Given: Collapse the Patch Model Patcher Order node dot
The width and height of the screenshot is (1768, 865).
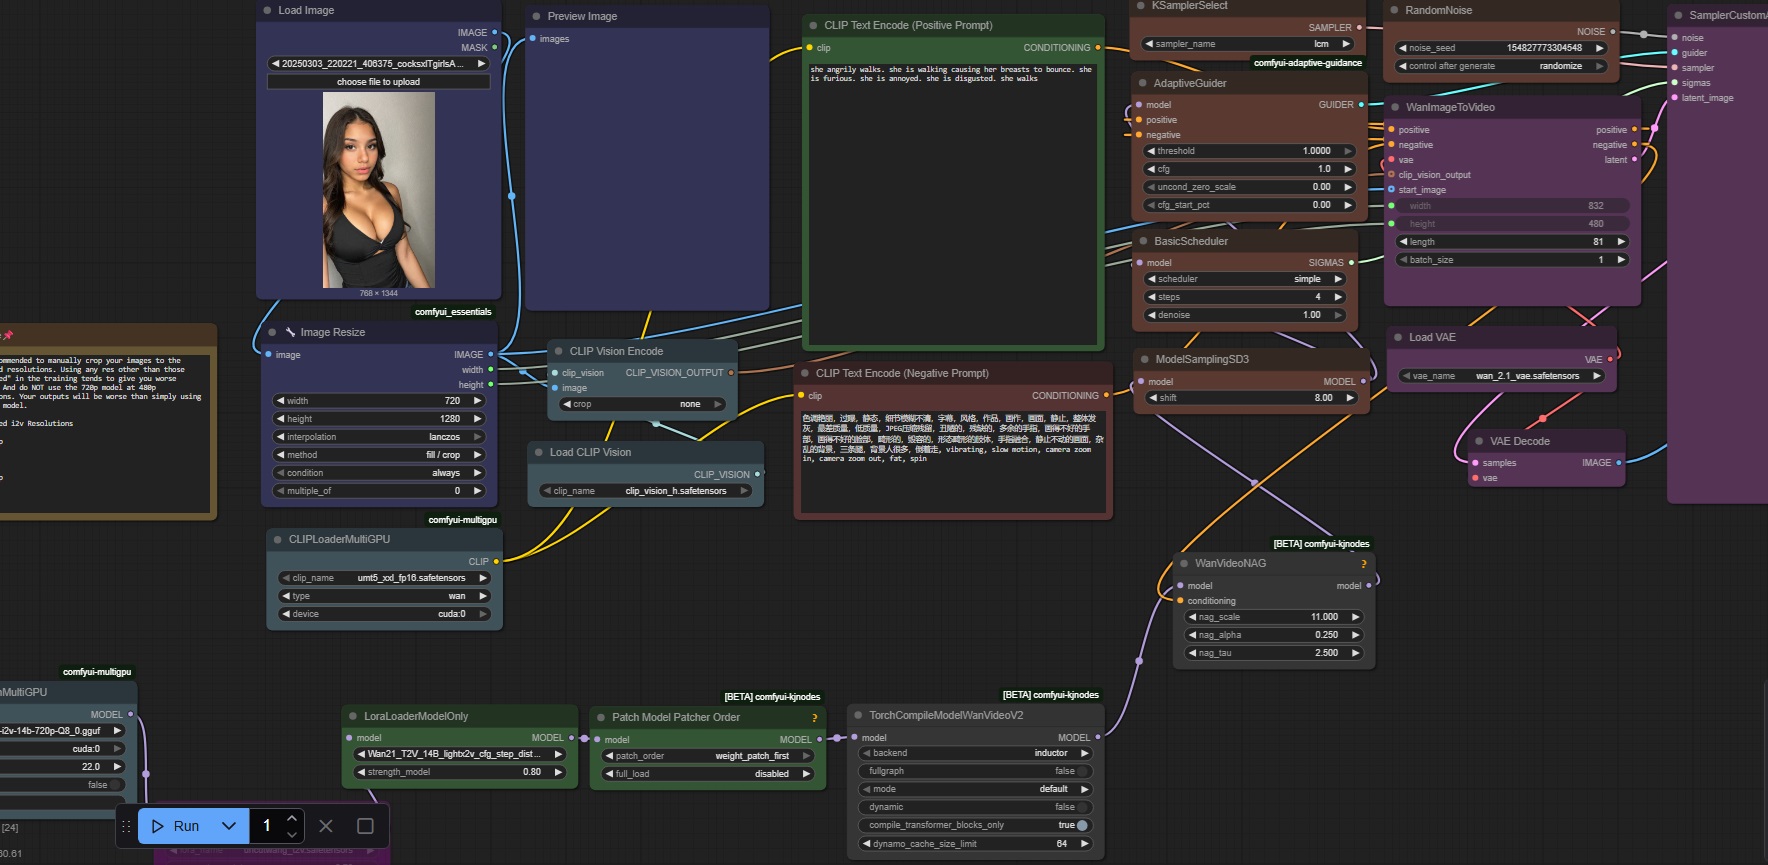Looking at the screenshot, I should coord(601,717).
